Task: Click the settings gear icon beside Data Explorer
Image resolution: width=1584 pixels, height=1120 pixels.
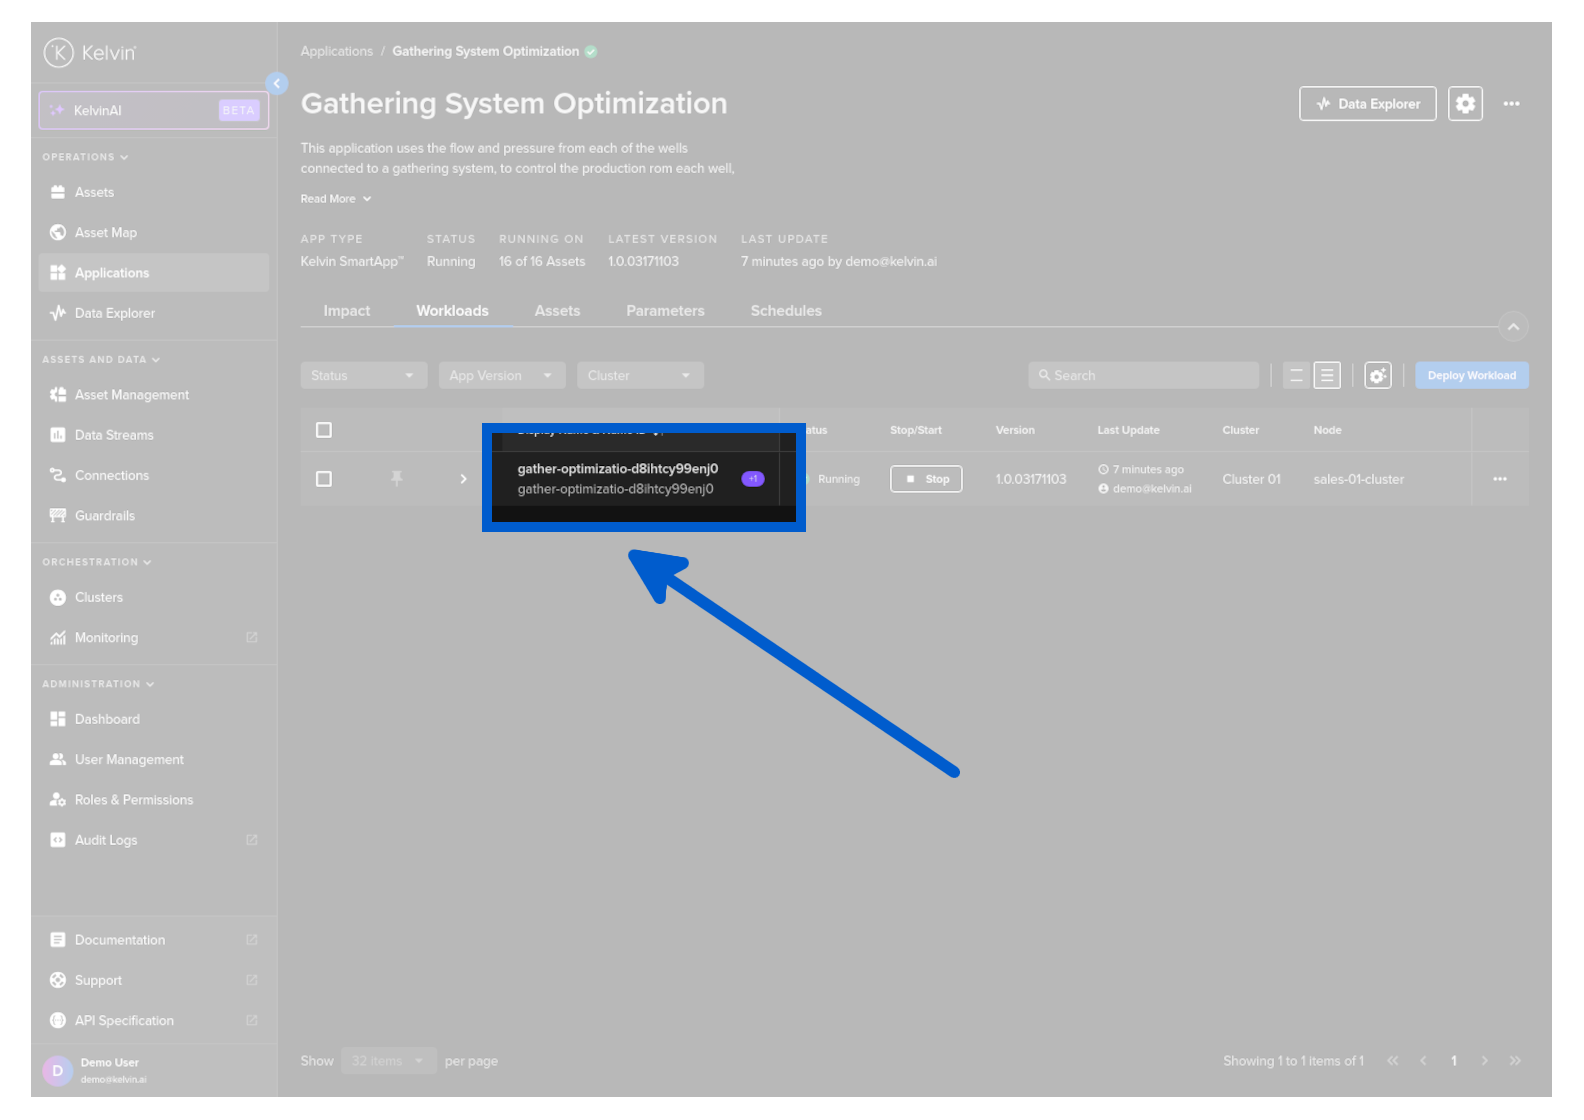Action: tap(1465, 104)
